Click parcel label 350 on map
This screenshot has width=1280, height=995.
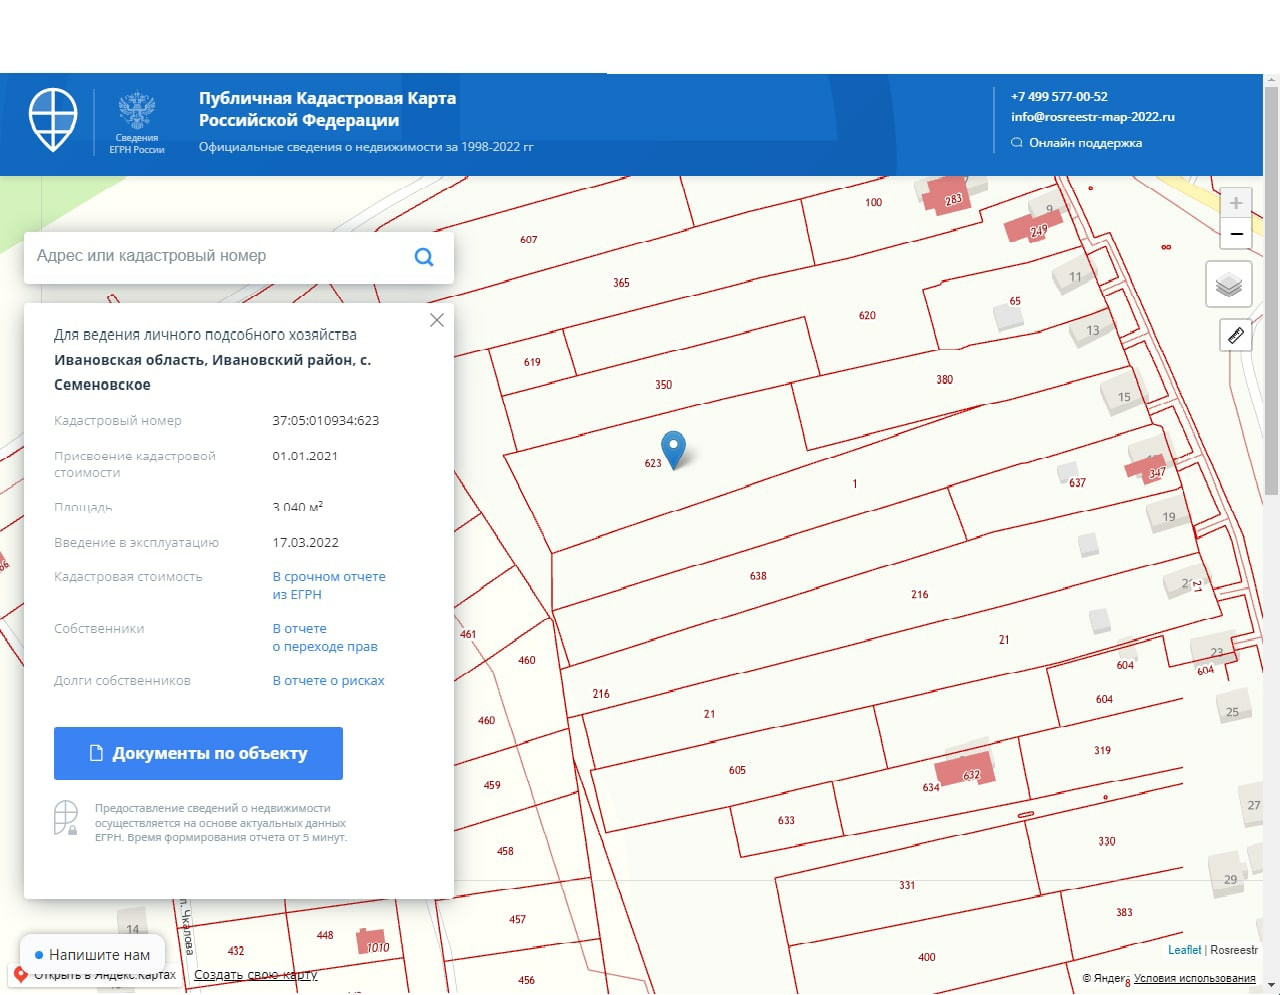(x=664, y=385)
